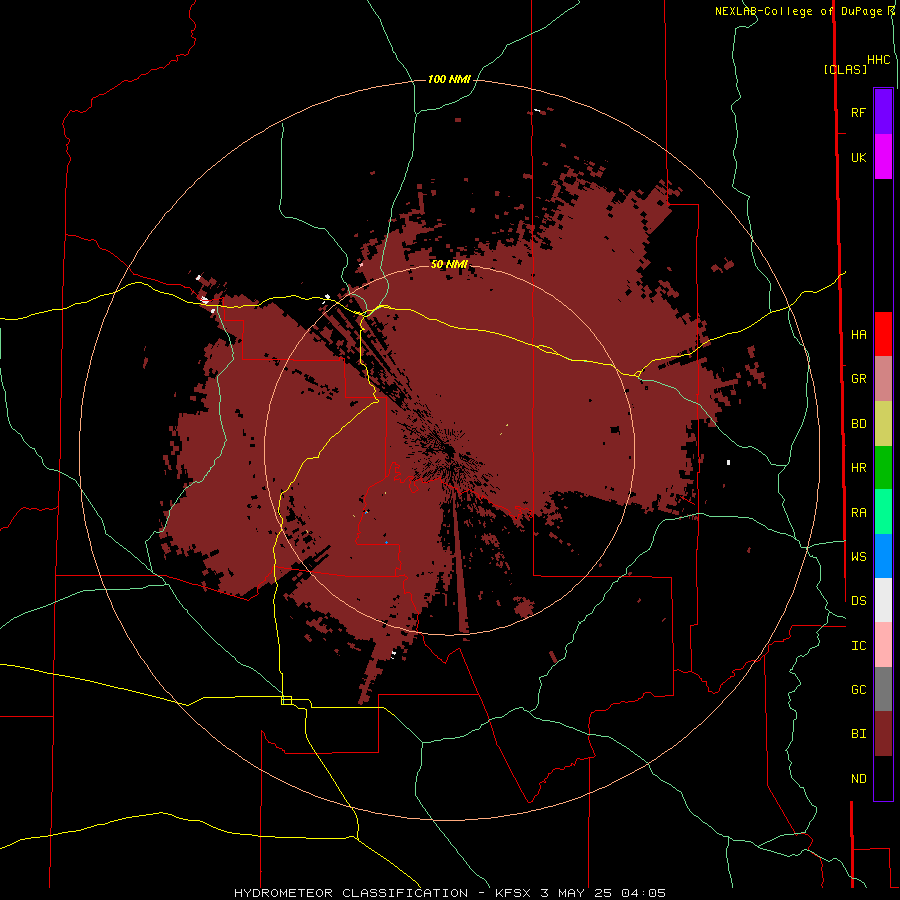Click "HYDROMETEOR CLASSIFICATION" in the bottom caption
The image size is (900, 900).
[351, 893]
